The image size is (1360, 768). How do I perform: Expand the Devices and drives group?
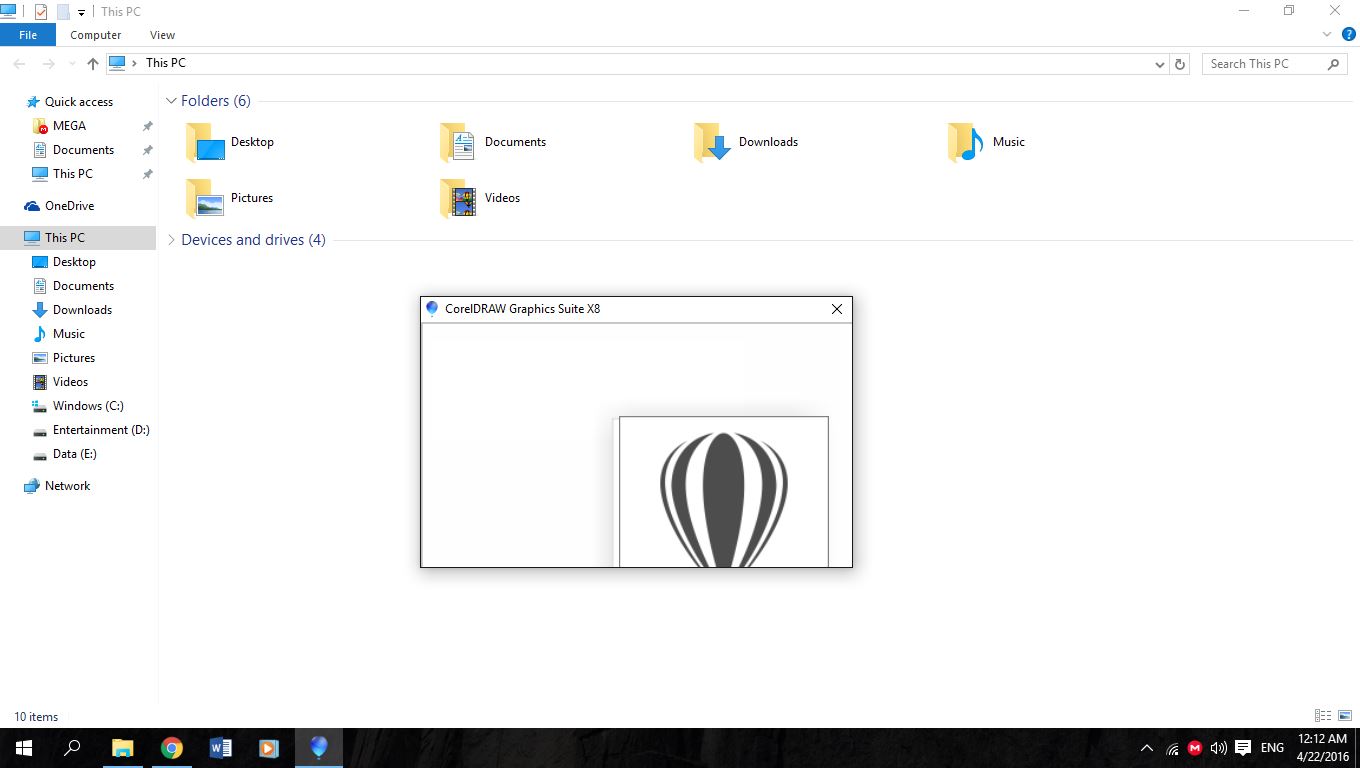(172, 240)
